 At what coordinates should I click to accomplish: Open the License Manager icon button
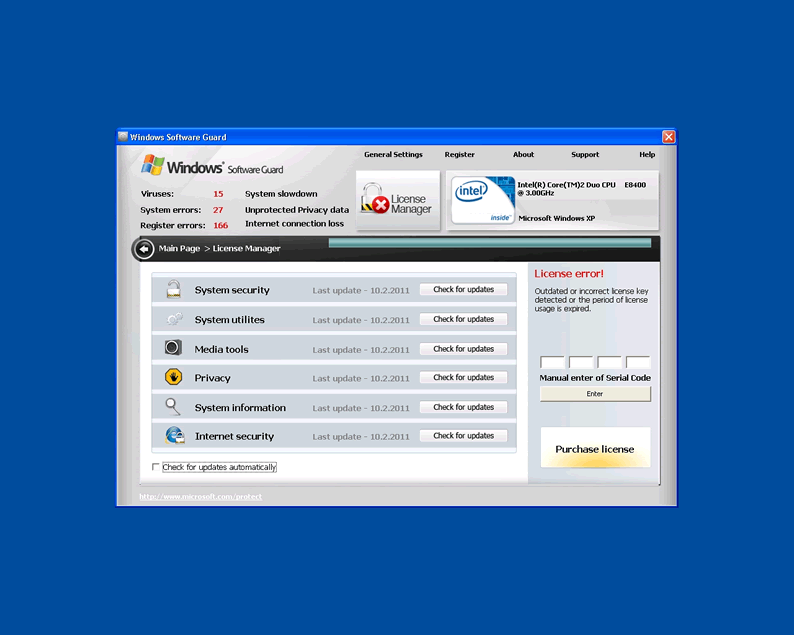pyautogui.click(x=397, y=201)
